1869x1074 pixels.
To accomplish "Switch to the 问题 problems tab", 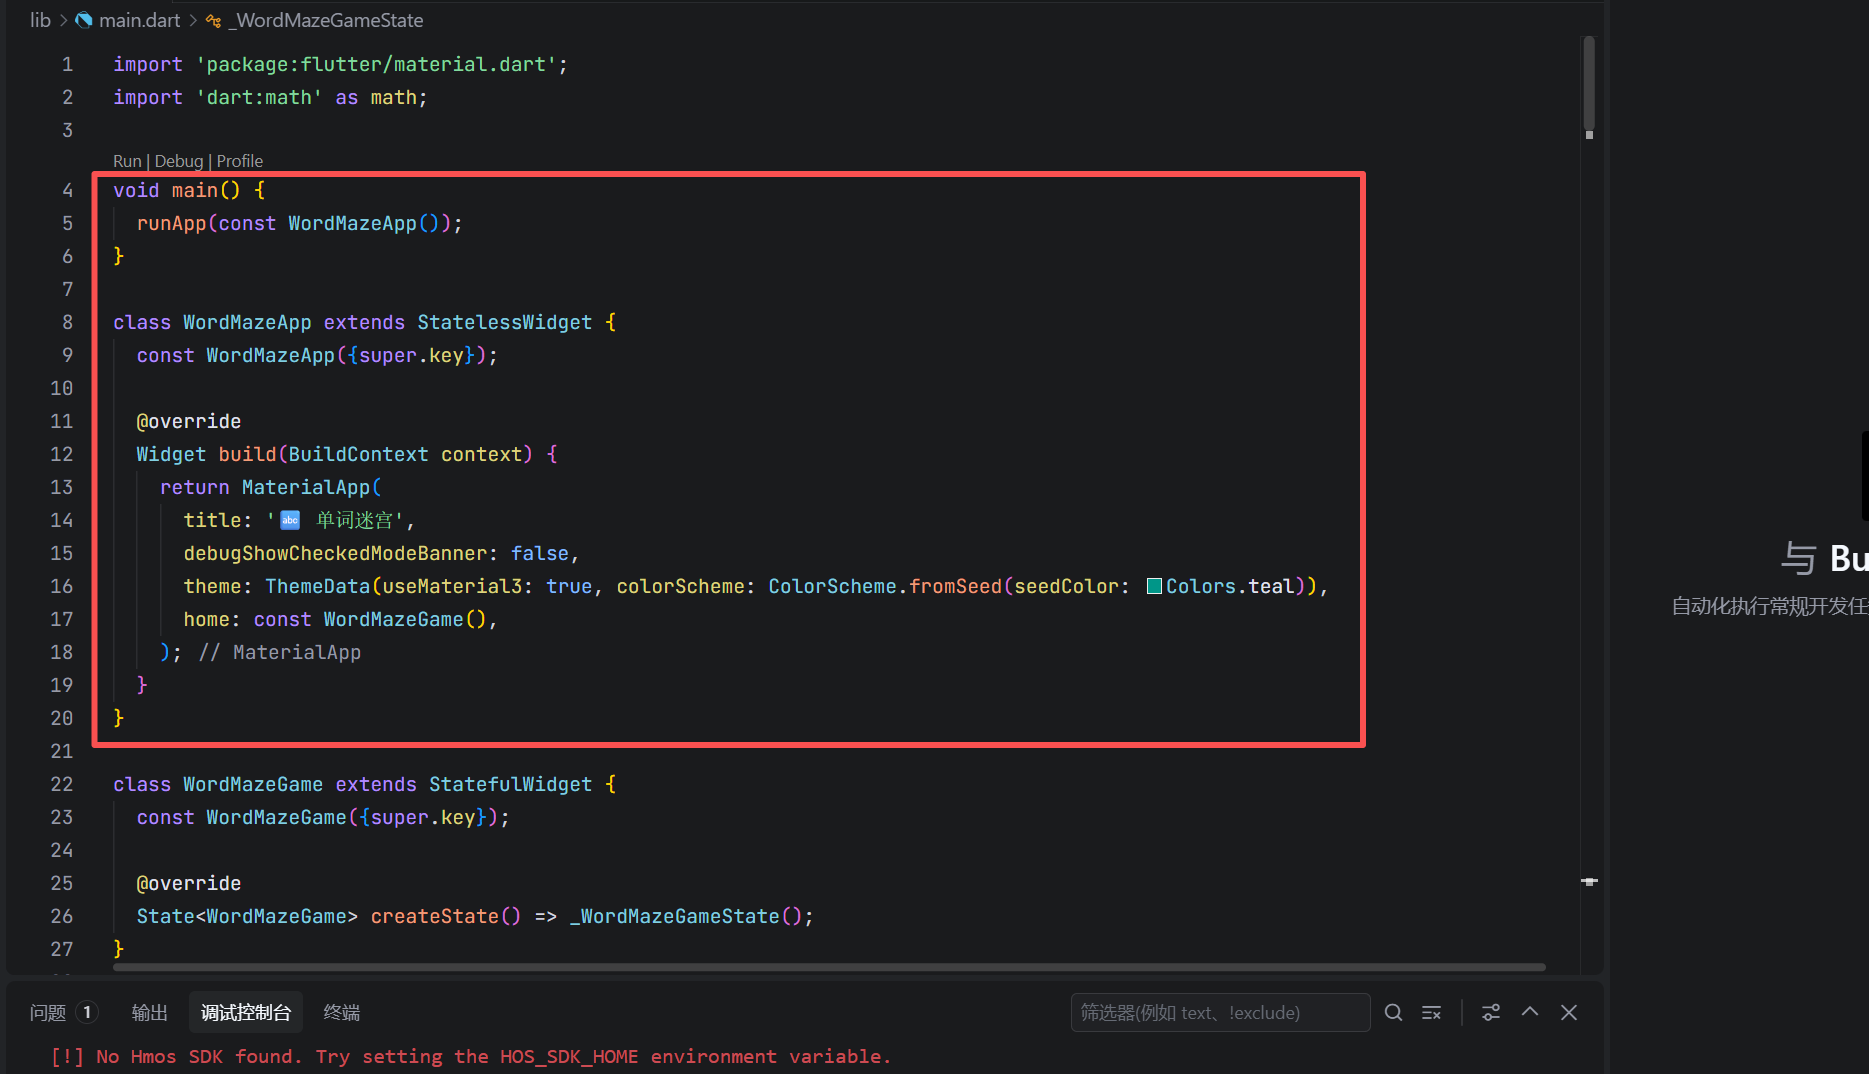I will 48,1013.
